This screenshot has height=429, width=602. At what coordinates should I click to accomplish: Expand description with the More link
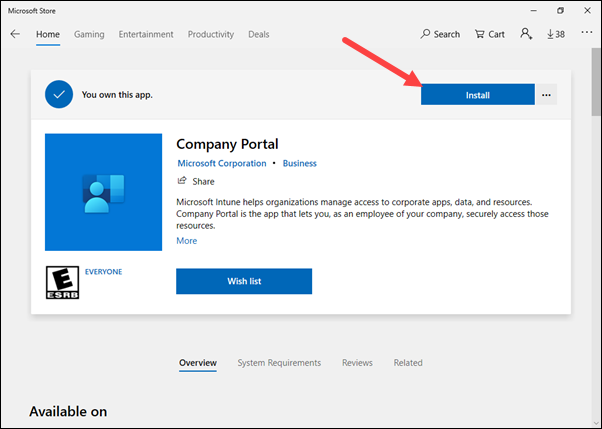coord(187,241)
